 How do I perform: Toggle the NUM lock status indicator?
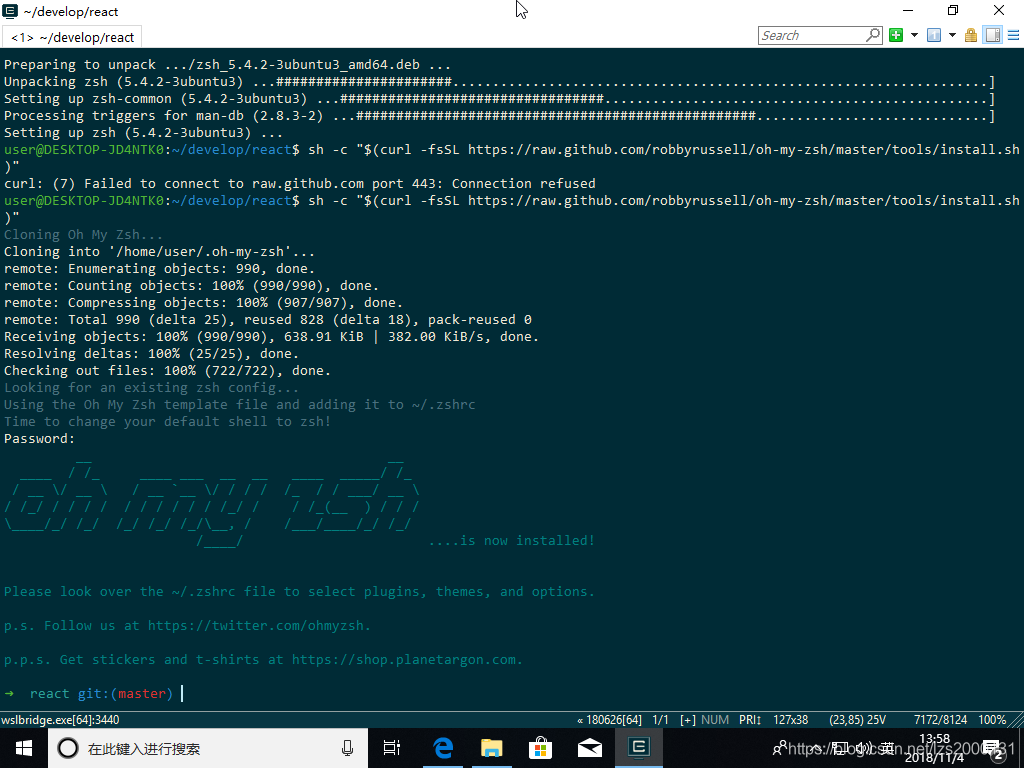tap(714, 720)
